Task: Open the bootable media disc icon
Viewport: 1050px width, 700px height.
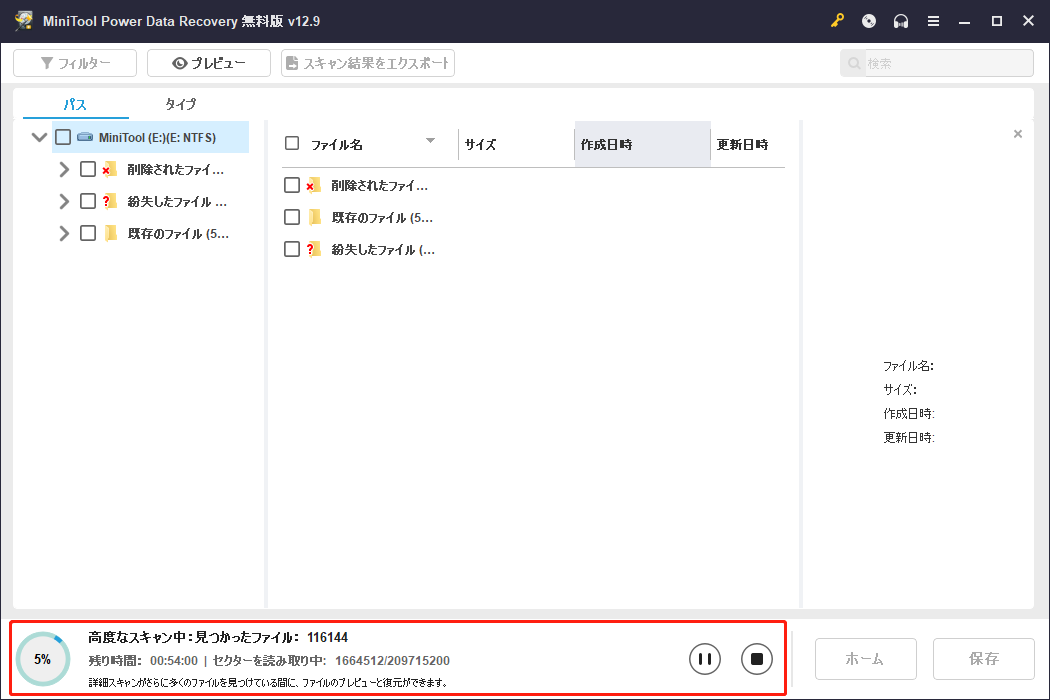Action: (x=869, y=21)
